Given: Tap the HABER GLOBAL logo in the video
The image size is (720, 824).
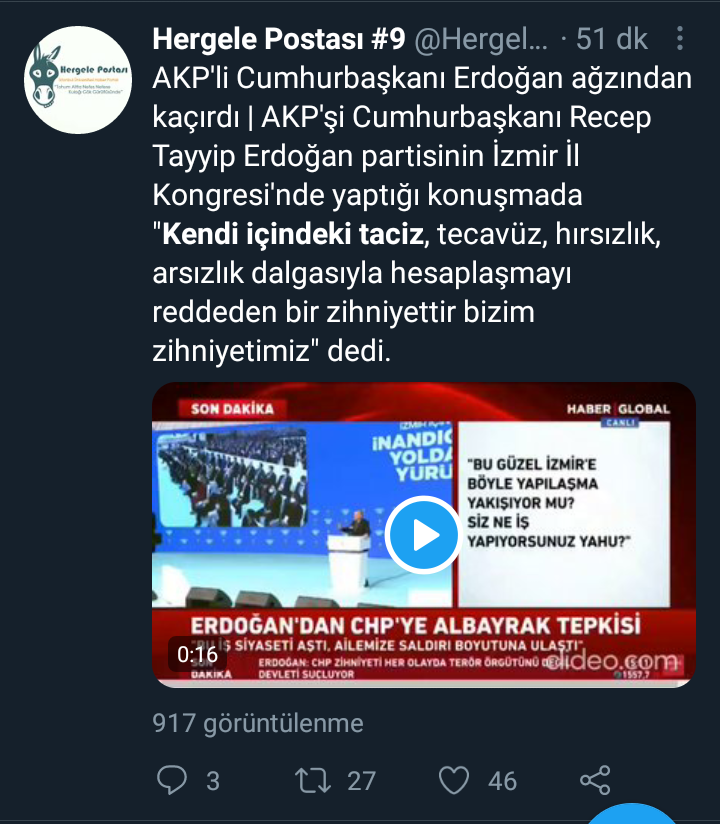Looking at the screenshot, I should tap(618, 409).
